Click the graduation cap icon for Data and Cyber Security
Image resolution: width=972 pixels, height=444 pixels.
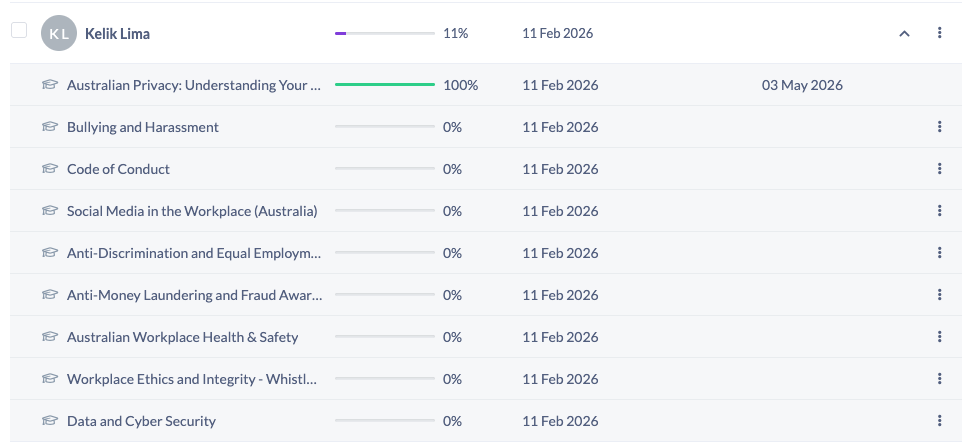point(50,420)
